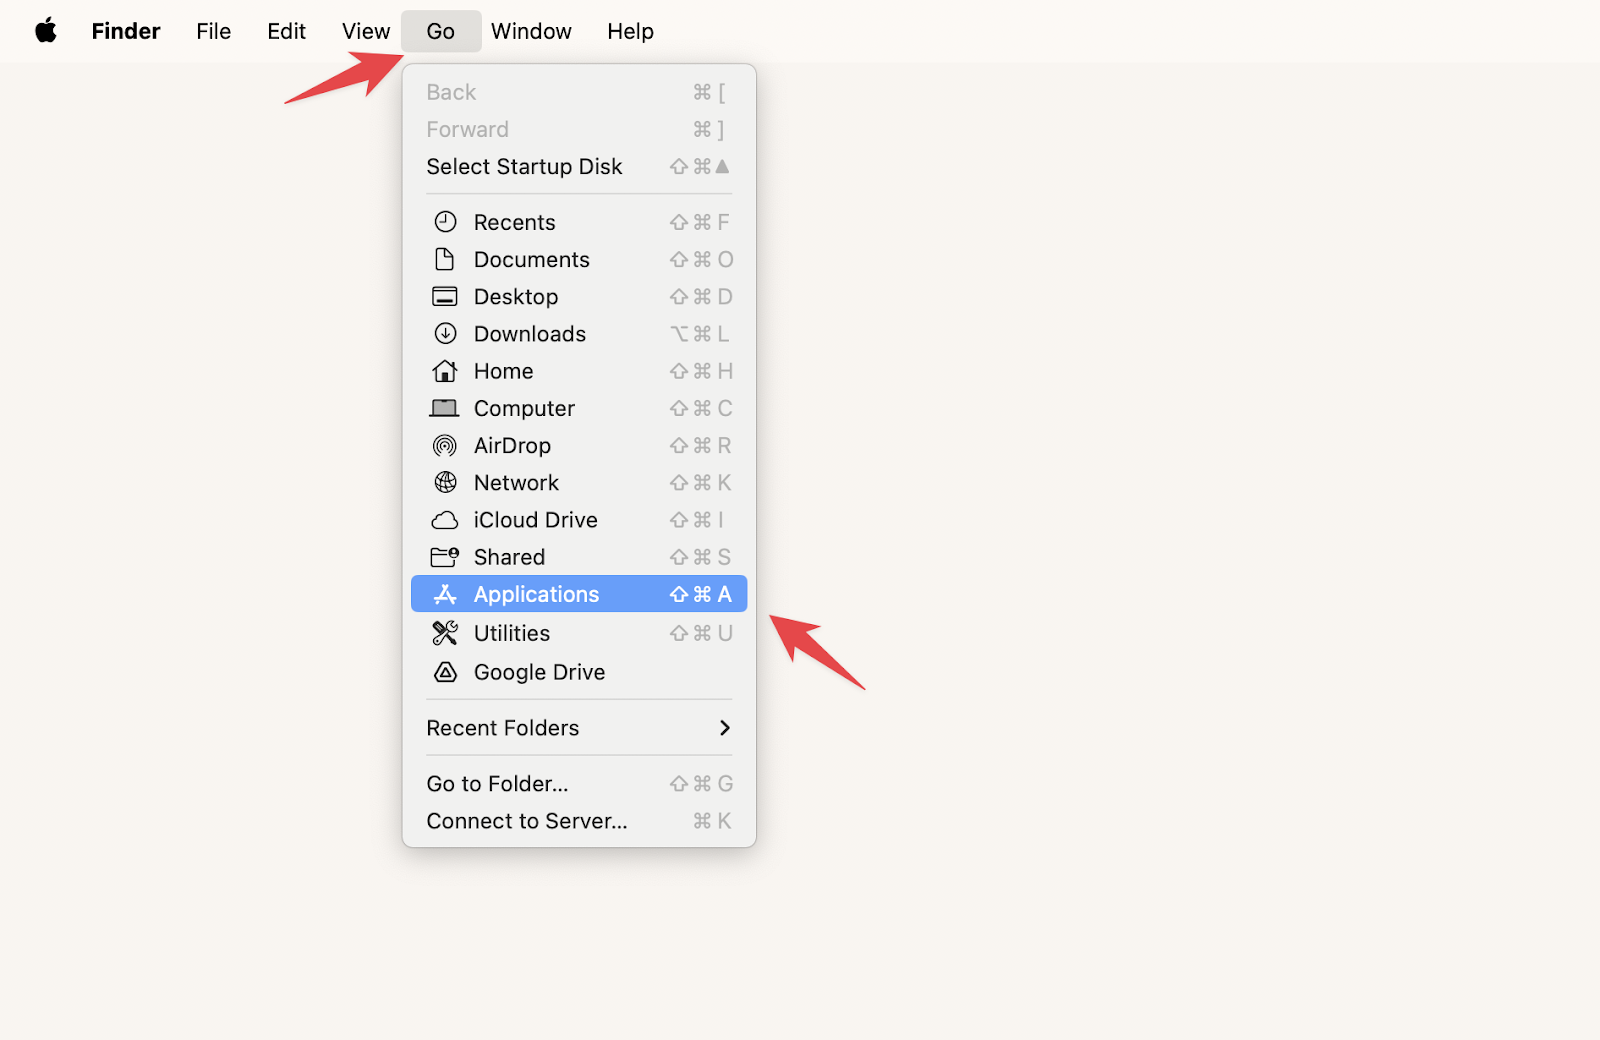Click Go to Folder option
This screenshot has width=1600, height=1040.
pyautogui.click(x=497, y=783)
